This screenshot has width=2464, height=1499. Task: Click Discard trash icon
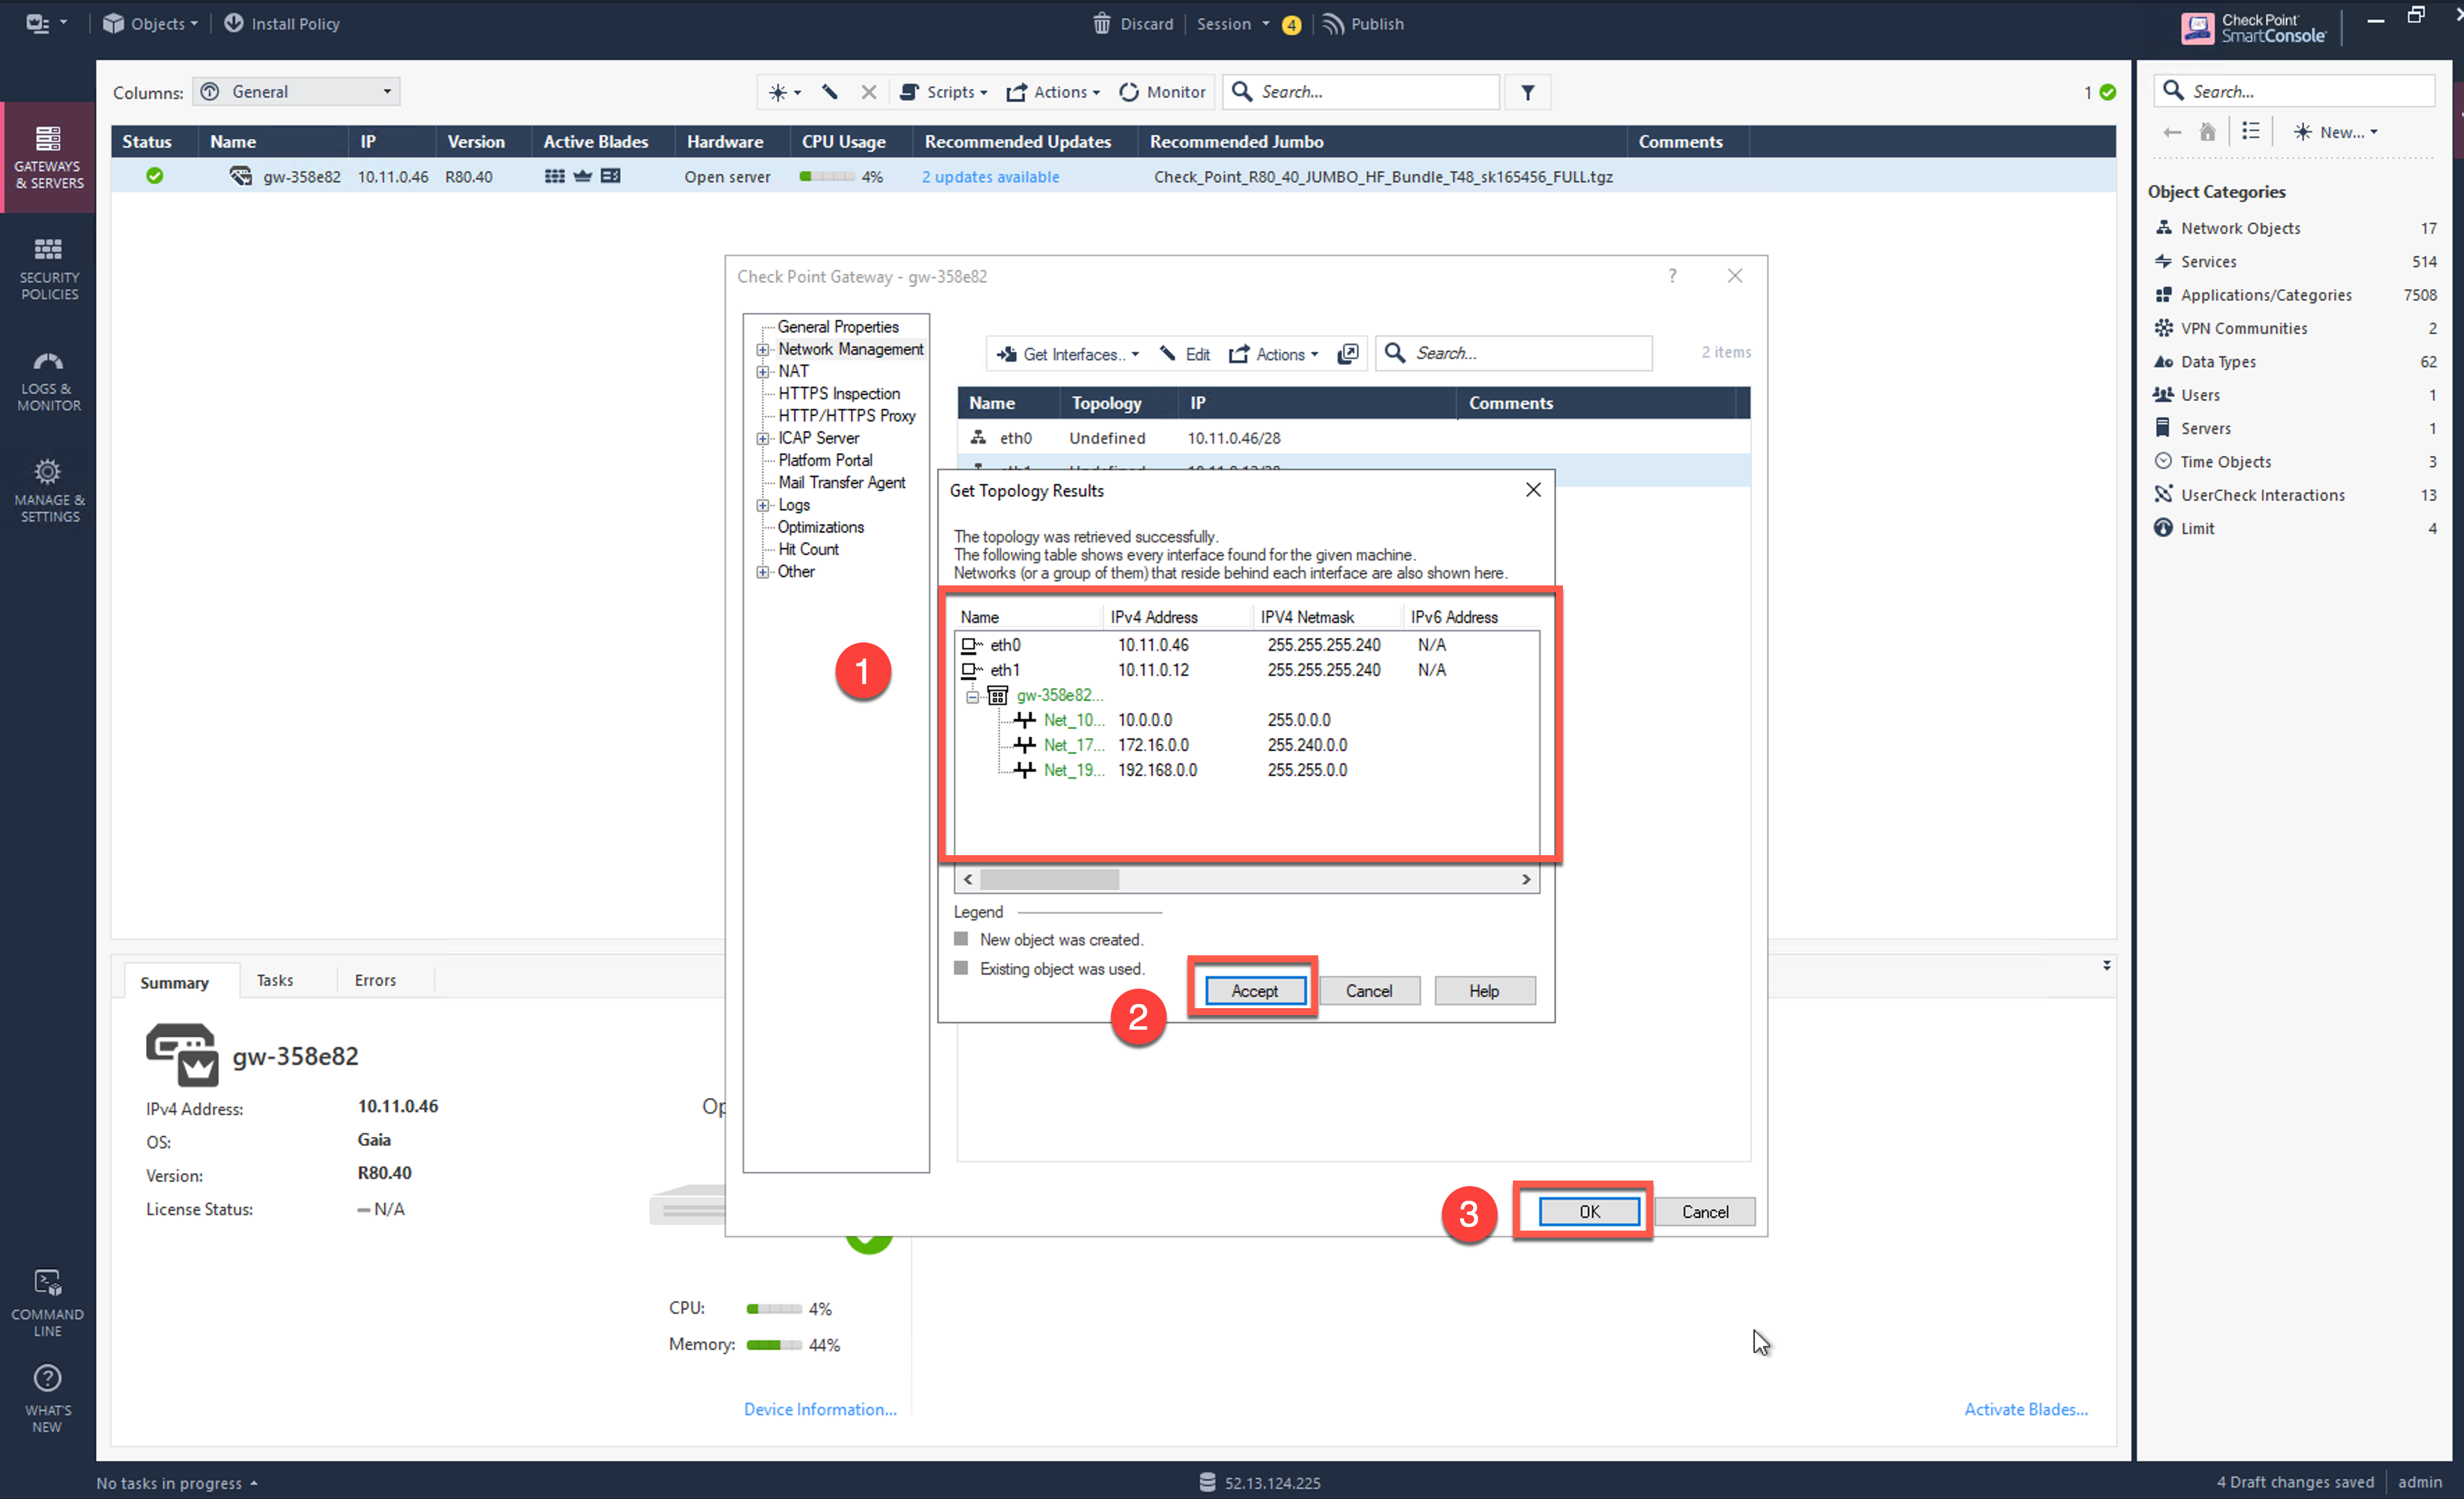pyautogui.click(x=1101, y=24)
